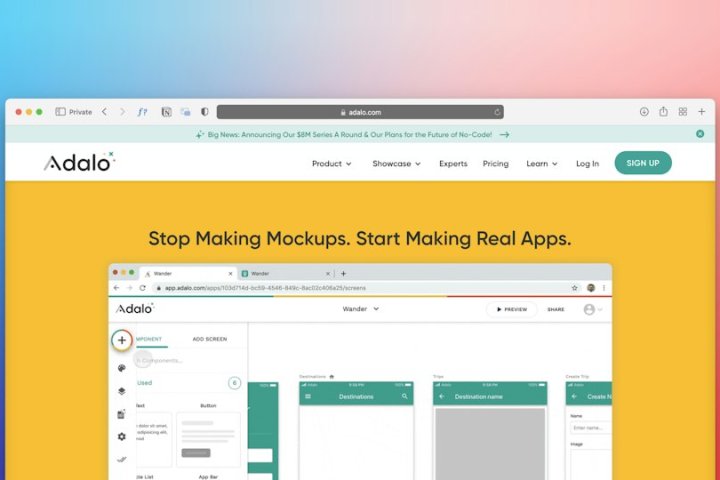Image resolution: width=720 pixels, height=480 pixels.
Task: Follow the banner arrow to the Series A news
Action: pos(505,135)
